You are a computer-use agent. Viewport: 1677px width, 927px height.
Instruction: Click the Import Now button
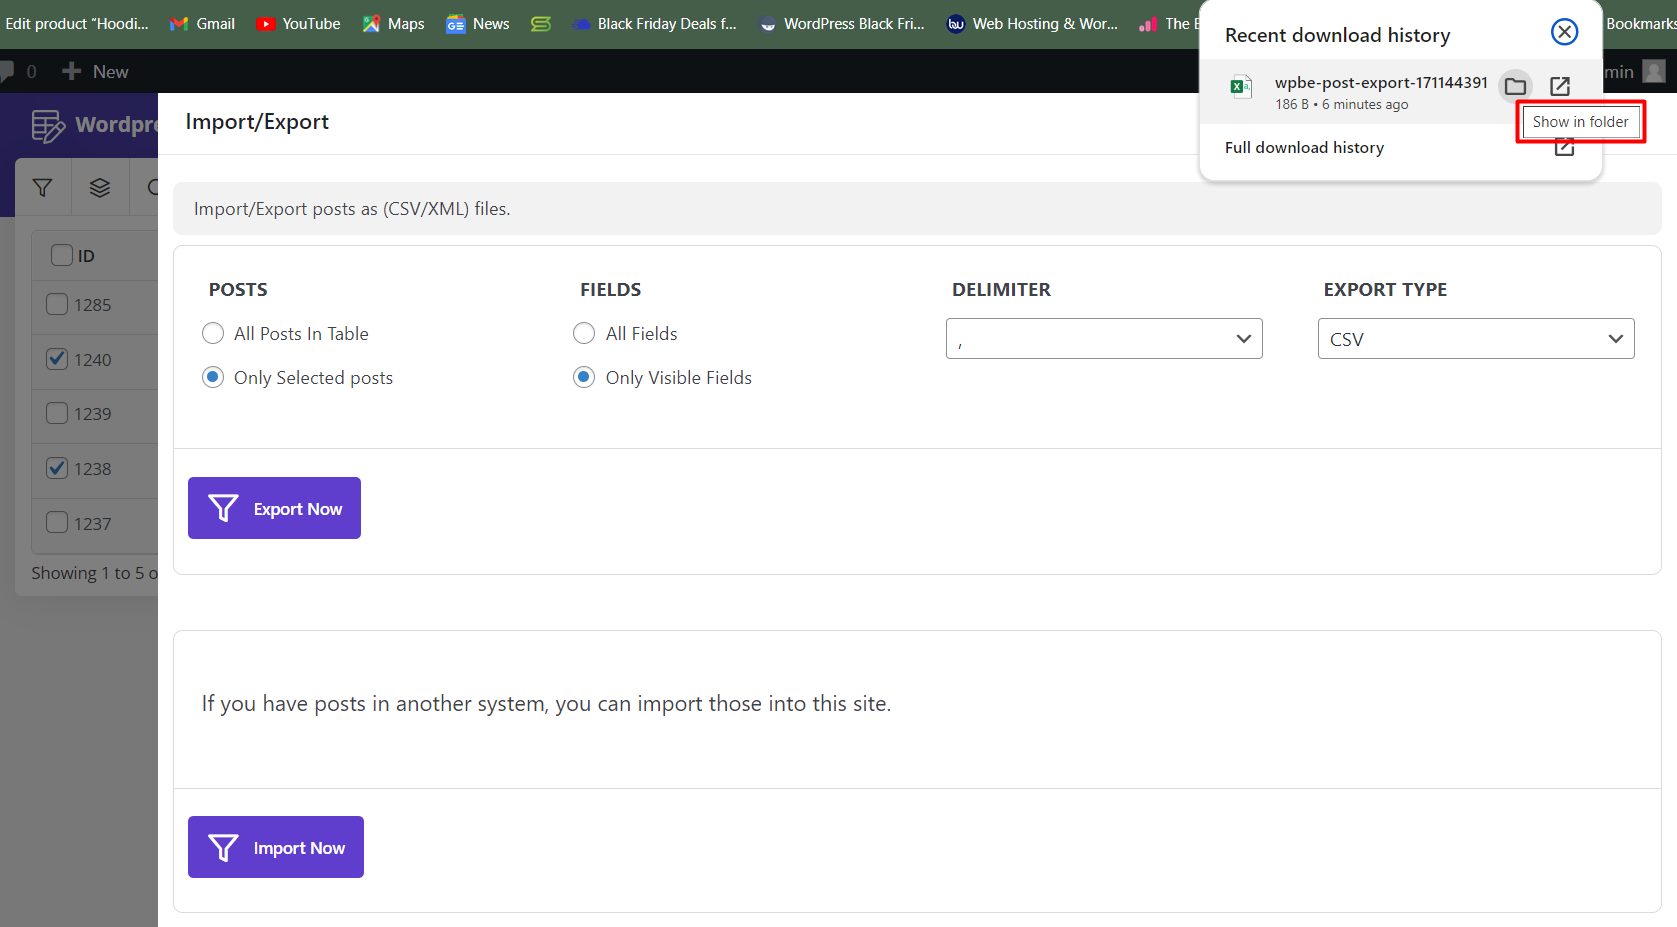(x=276, y=847)
